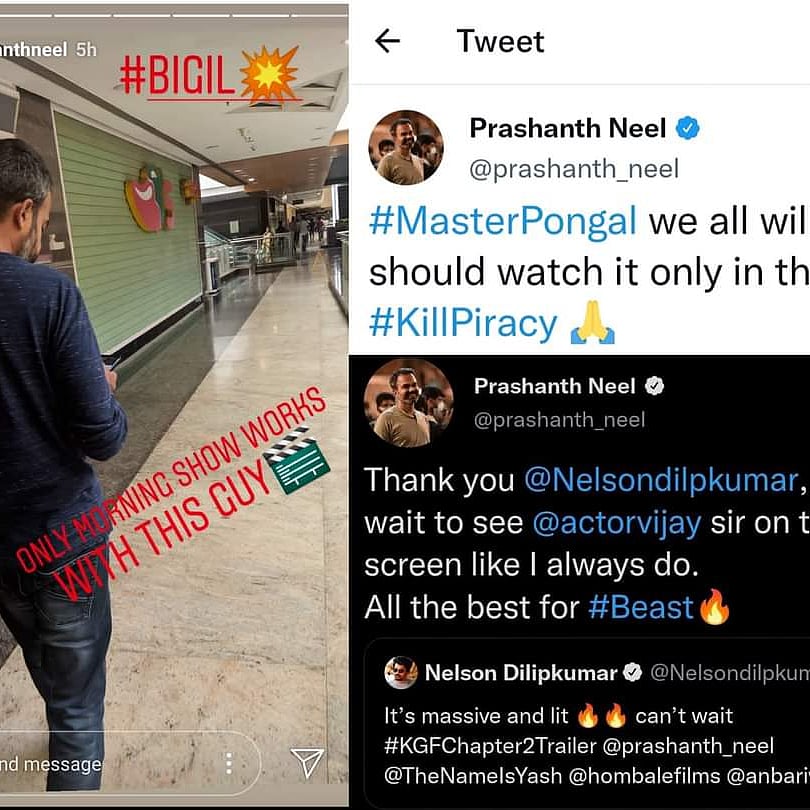810x810 pixels.
Task: Open the #KGFChapter2Trailer hashtag
Action: pyautogui.click(x=490, y=745)
